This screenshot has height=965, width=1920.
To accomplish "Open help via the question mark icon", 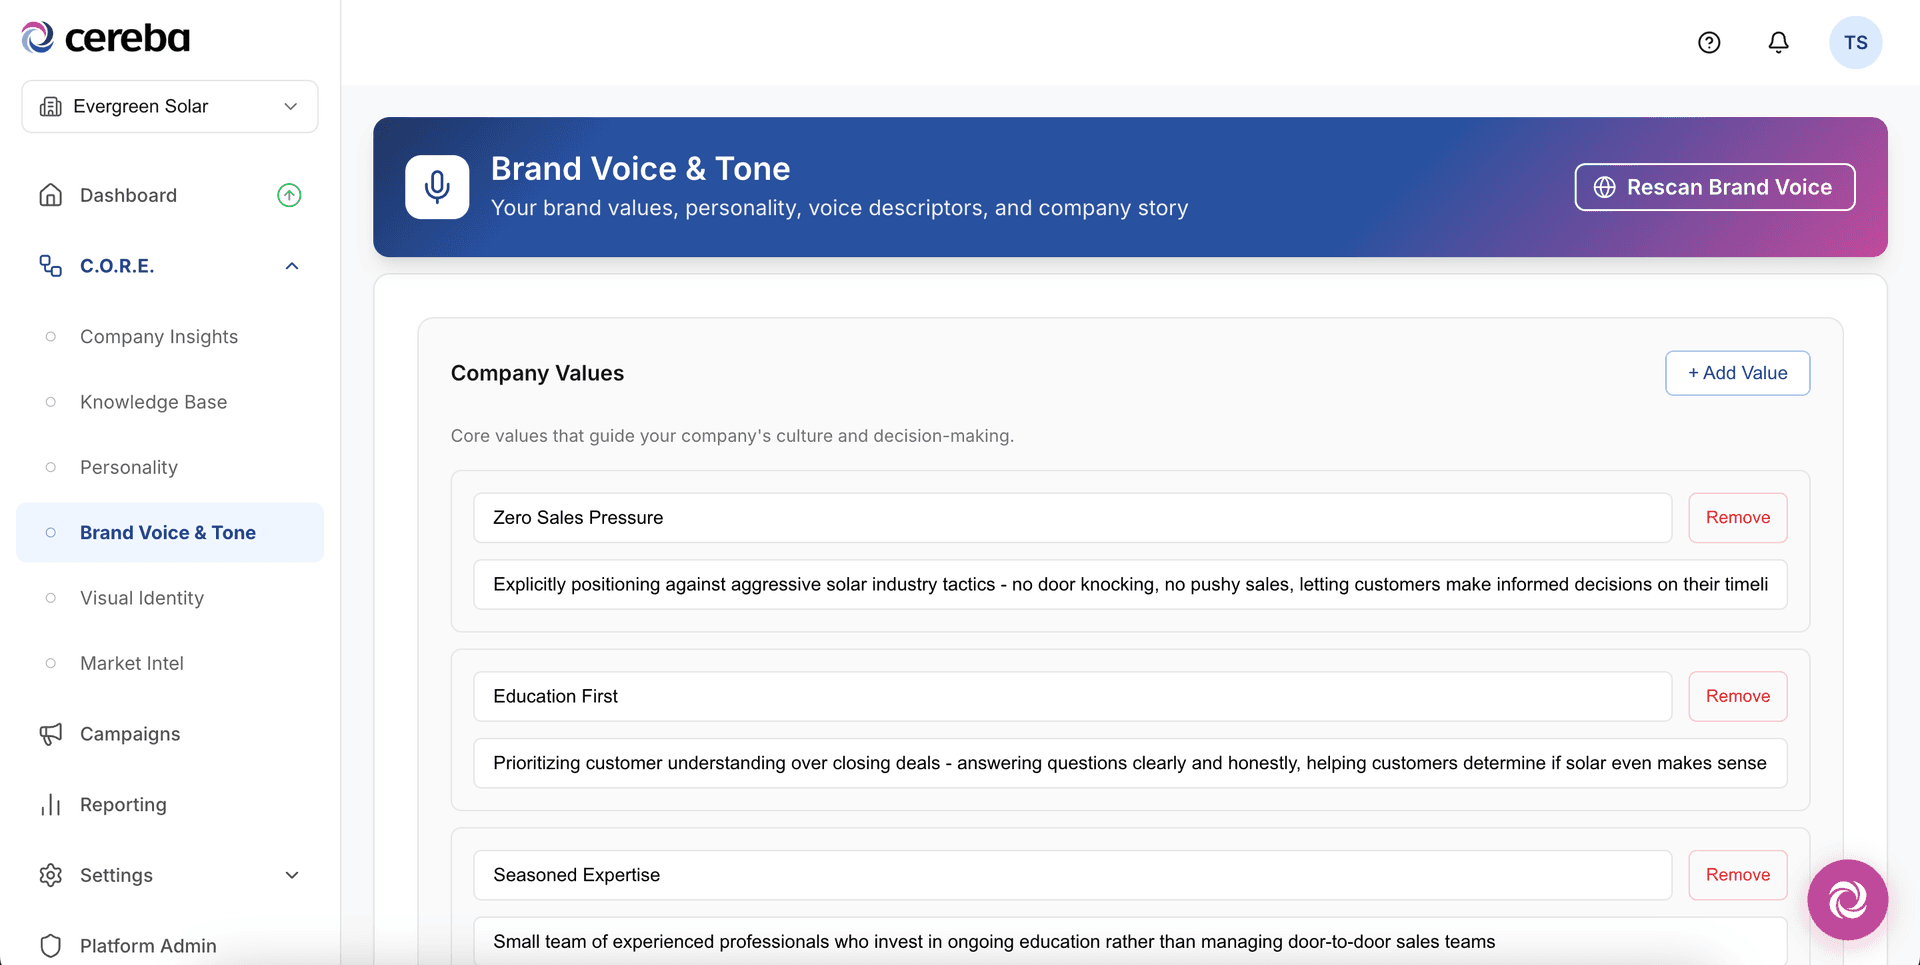I will coord(1708,42).
